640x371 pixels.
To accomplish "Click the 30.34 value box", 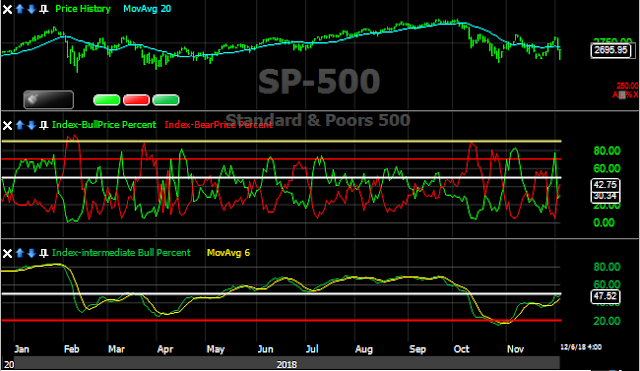I will pos(606,196).
